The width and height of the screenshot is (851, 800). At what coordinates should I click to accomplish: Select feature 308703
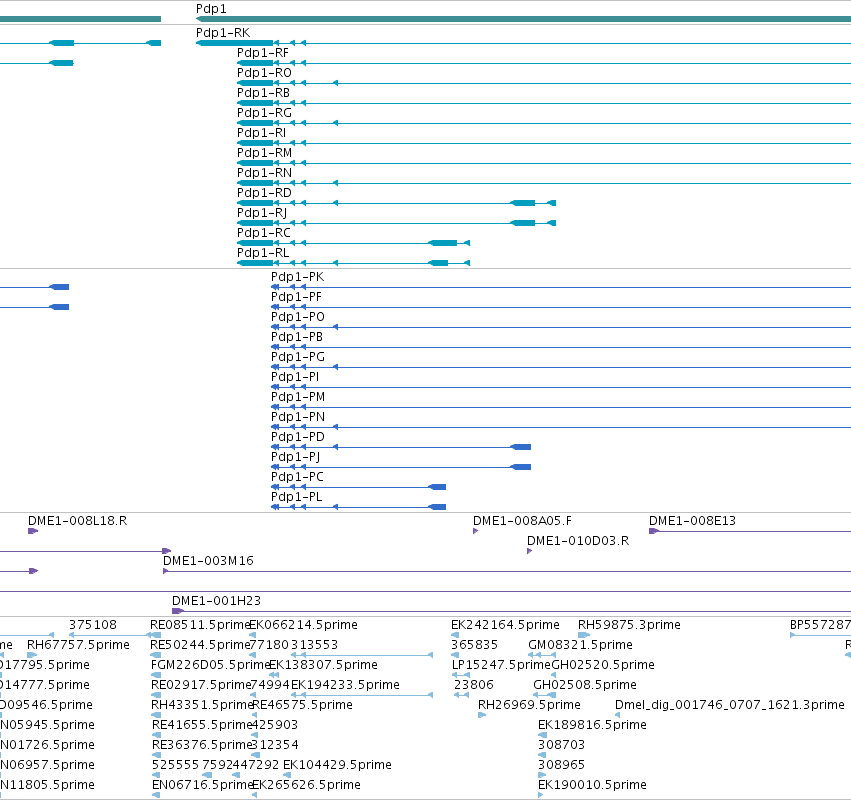[561, 745]
